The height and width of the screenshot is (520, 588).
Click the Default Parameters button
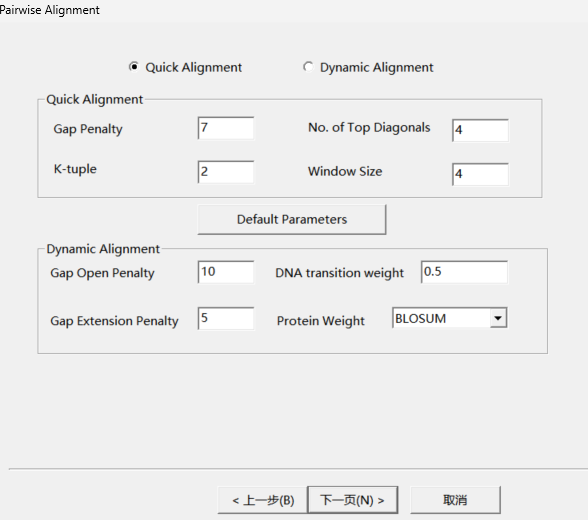point(292,219)
